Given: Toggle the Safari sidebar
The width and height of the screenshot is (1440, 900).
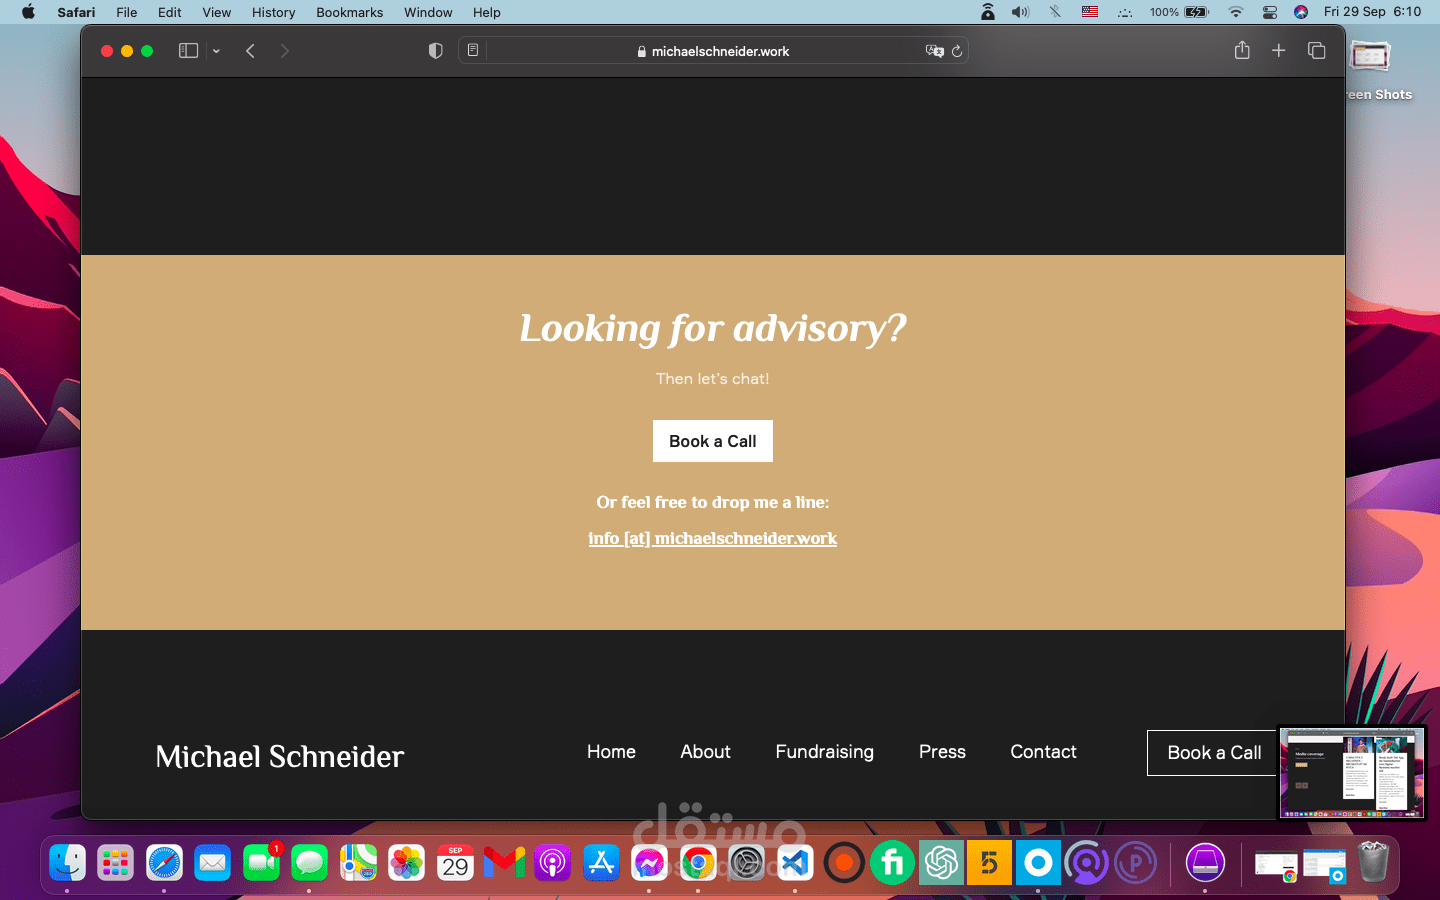Looking at the screenshot, I should [x=188, y=51].
